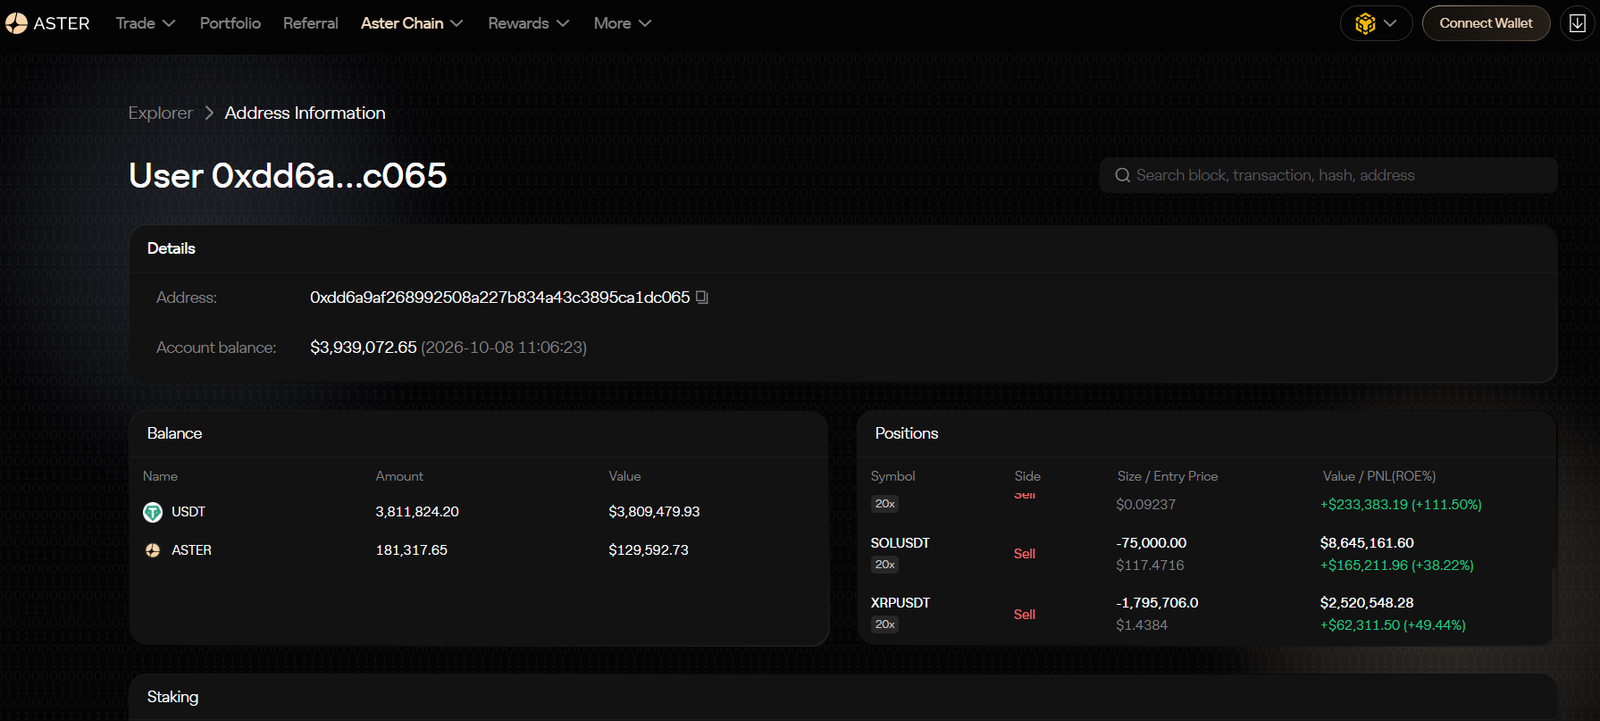Expand the Rewards menu
Viewport: 1600px width, 721px height.
click(x=528, y=23)
